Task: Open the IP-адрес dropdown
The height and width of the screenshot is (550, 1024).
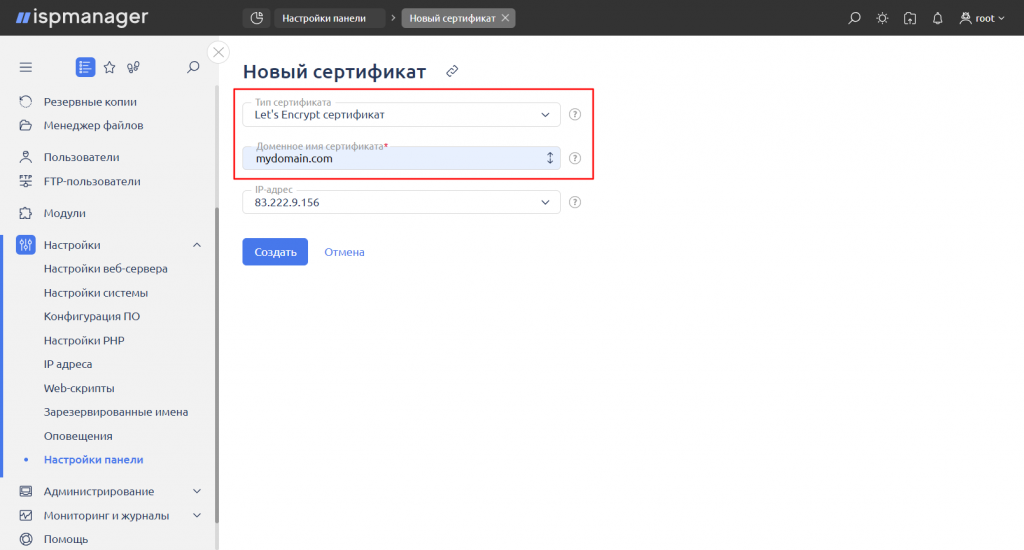Action: coord(401,202)
